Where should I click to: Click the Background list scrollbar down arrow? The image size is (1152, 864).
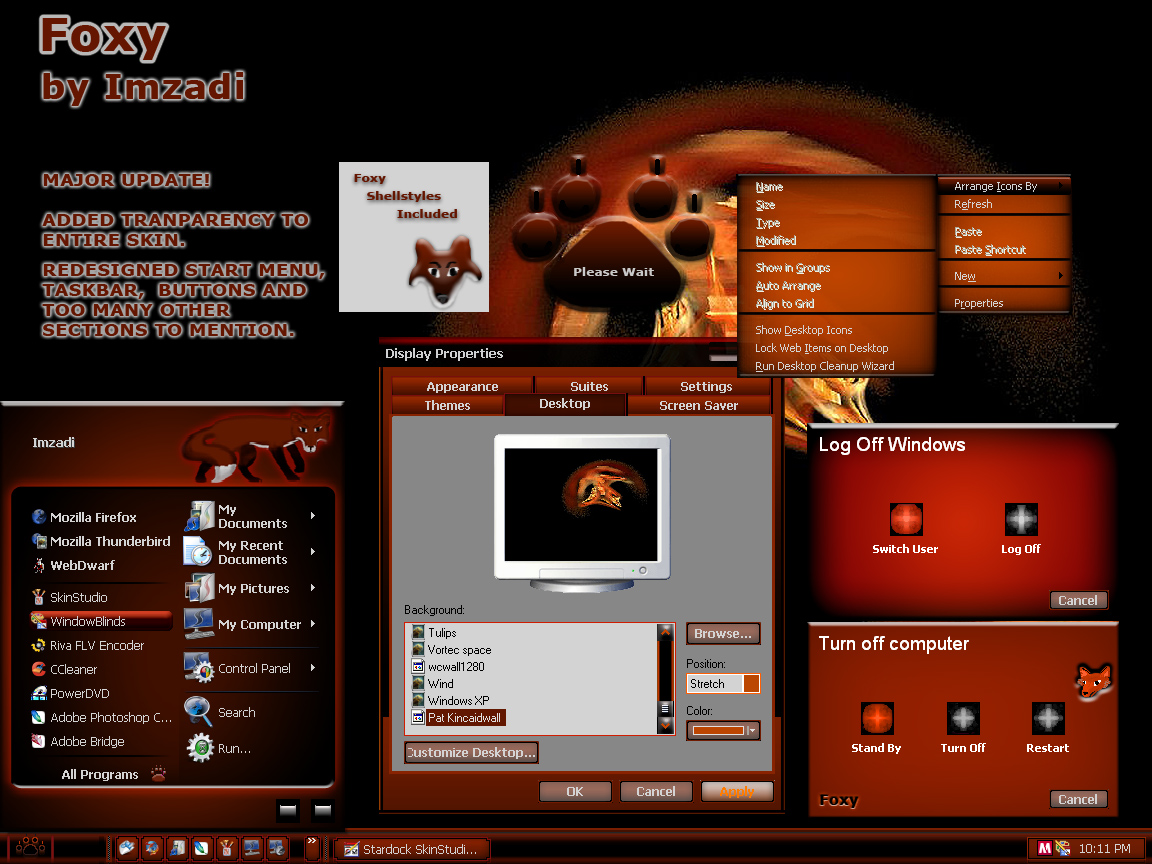tap(666, 725)
